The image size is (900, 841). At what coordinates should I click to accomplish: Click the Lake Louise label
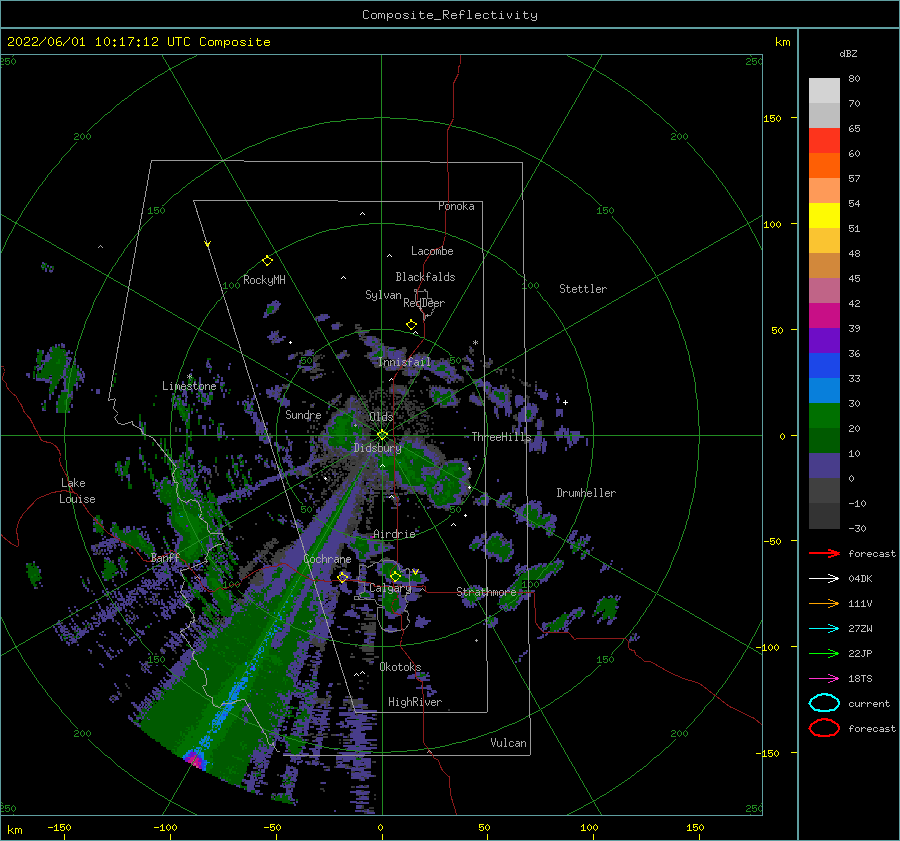[x=77, y=491]
